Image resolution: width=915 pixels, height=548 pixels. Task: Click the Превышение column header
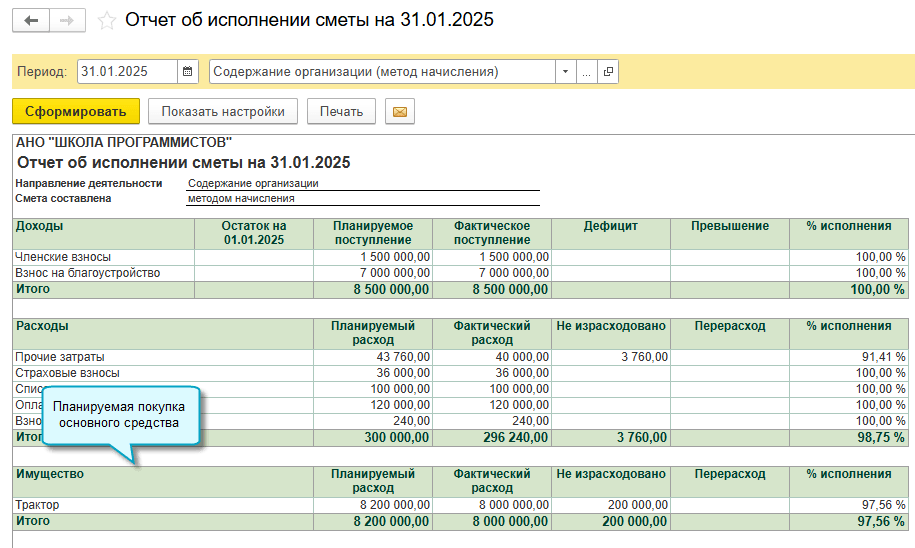click(730, 233)
